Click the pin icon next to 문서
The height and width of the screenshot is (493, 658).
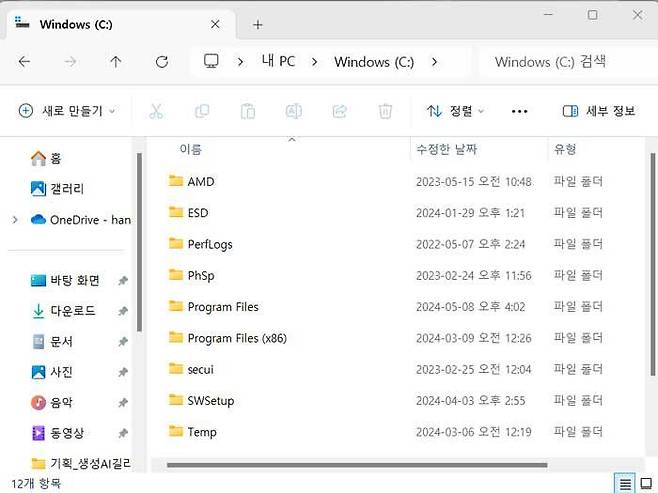[123, 342]
